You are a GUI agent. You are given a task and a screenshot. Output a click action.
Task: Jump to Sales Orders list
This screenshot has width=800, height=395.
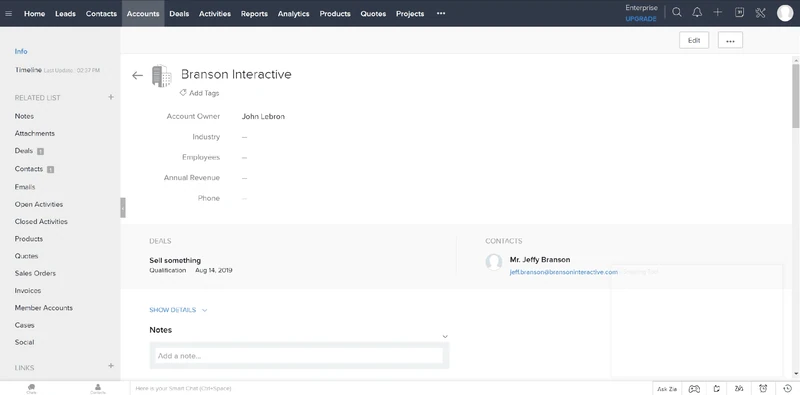click(x=35, y=274)
